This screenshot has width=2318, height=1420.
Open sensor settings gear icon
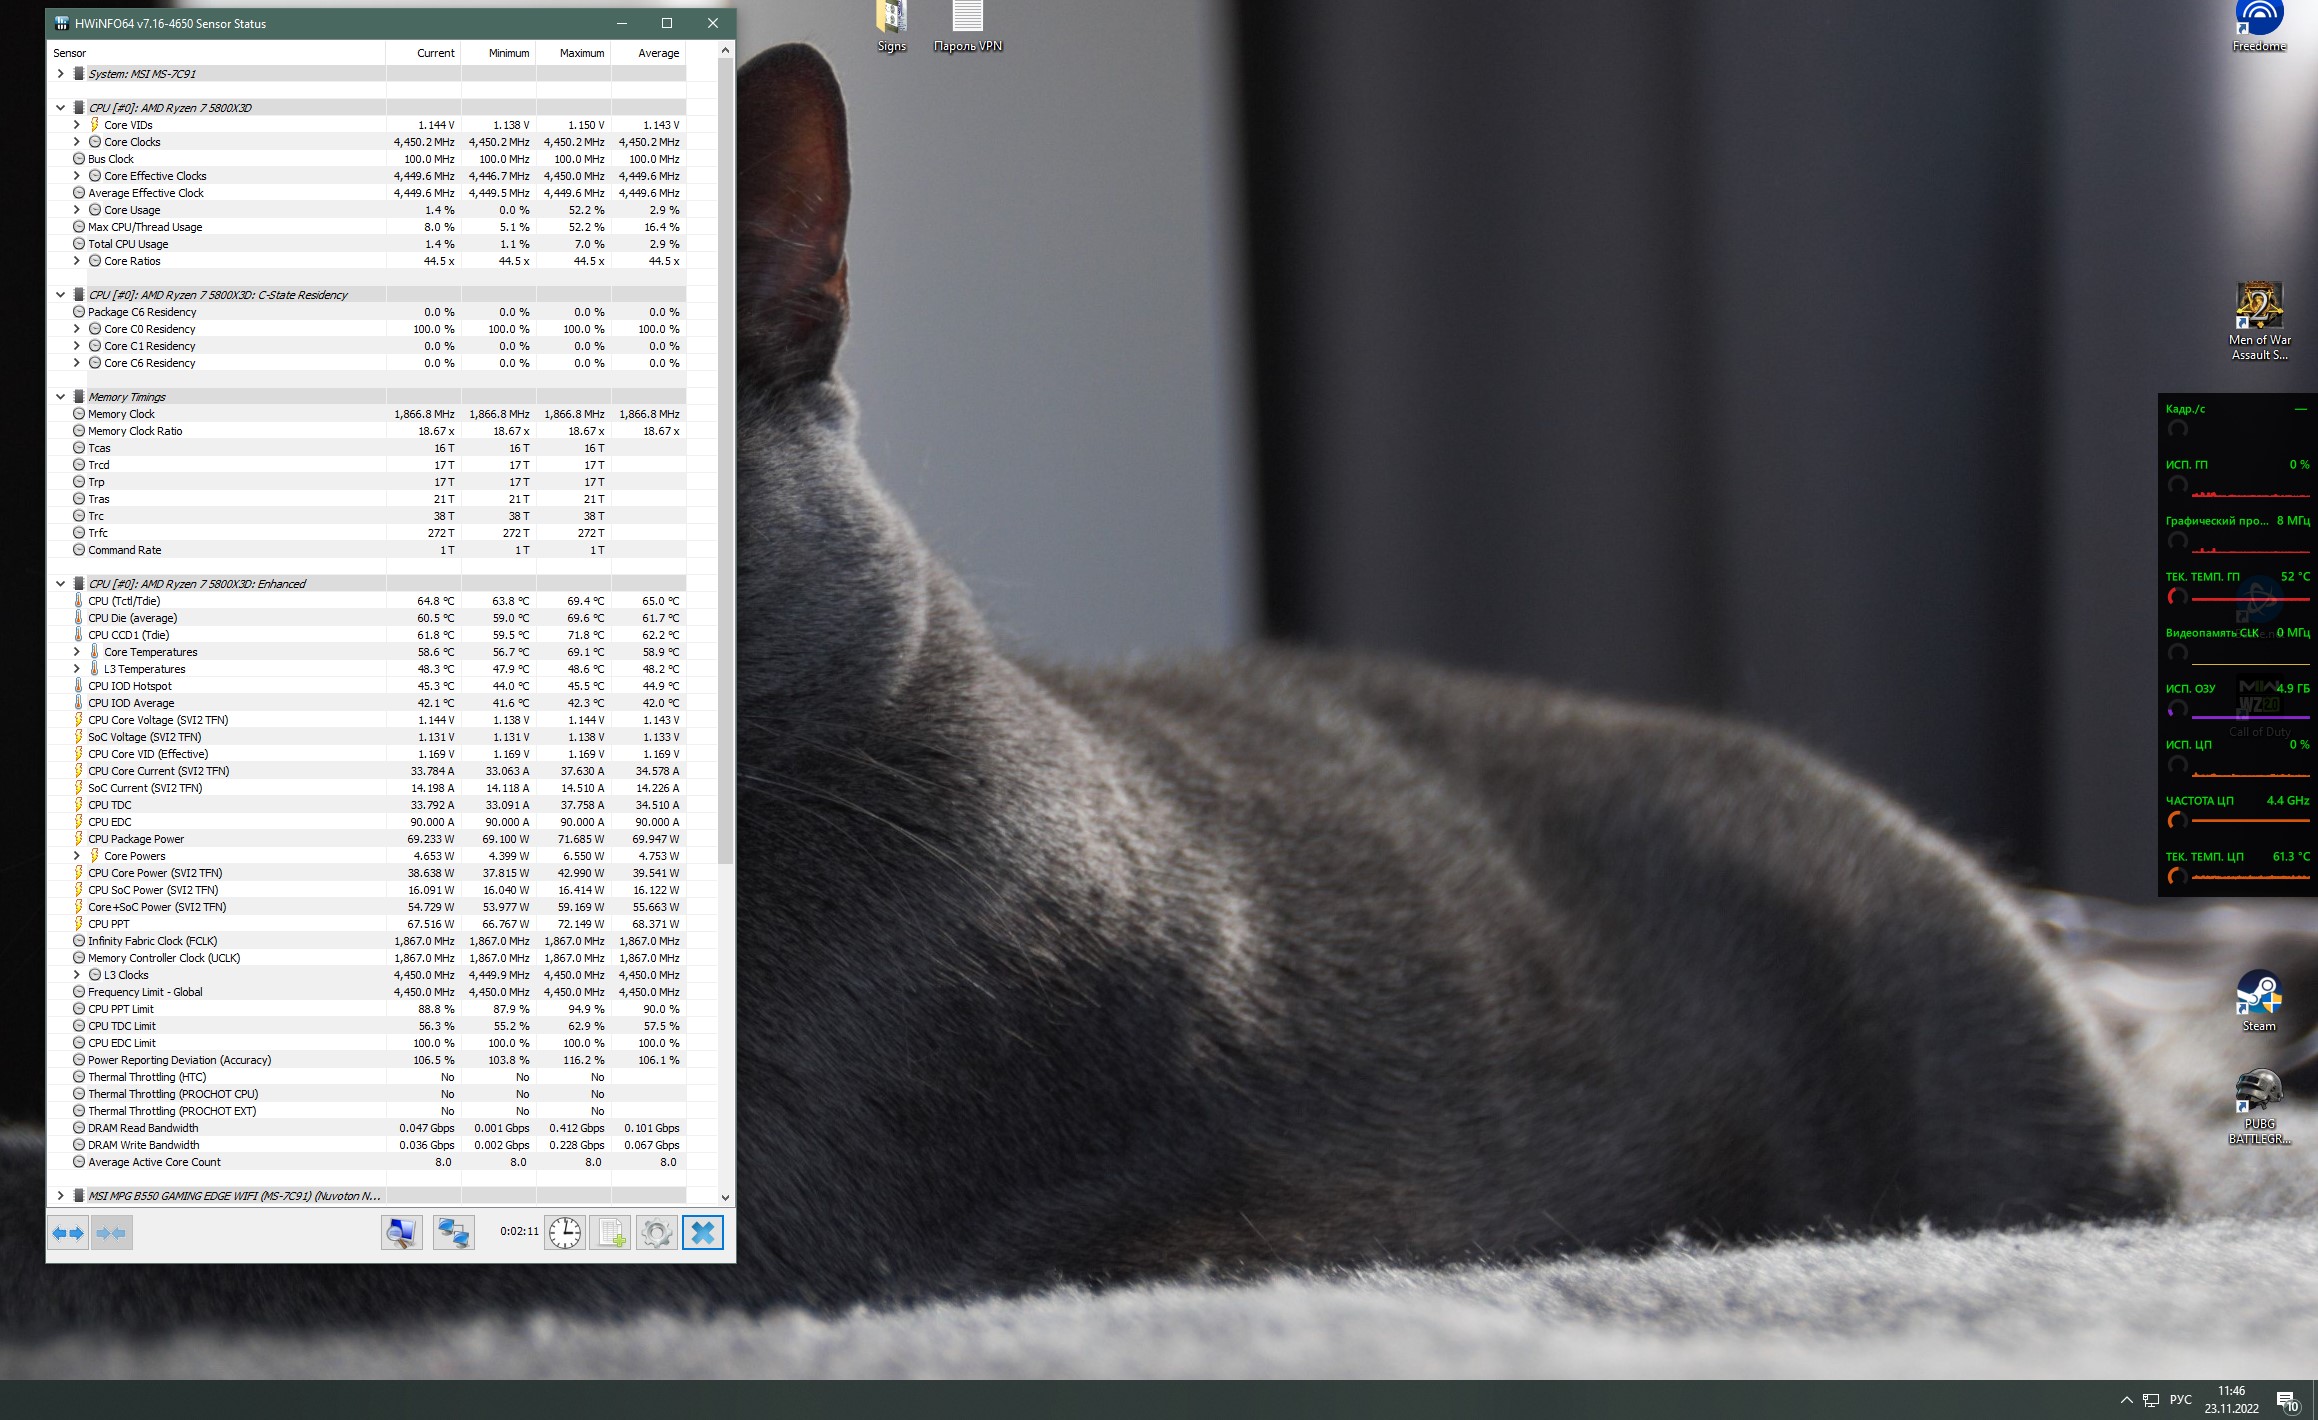pyautogui.click(x=656, y=1233)
